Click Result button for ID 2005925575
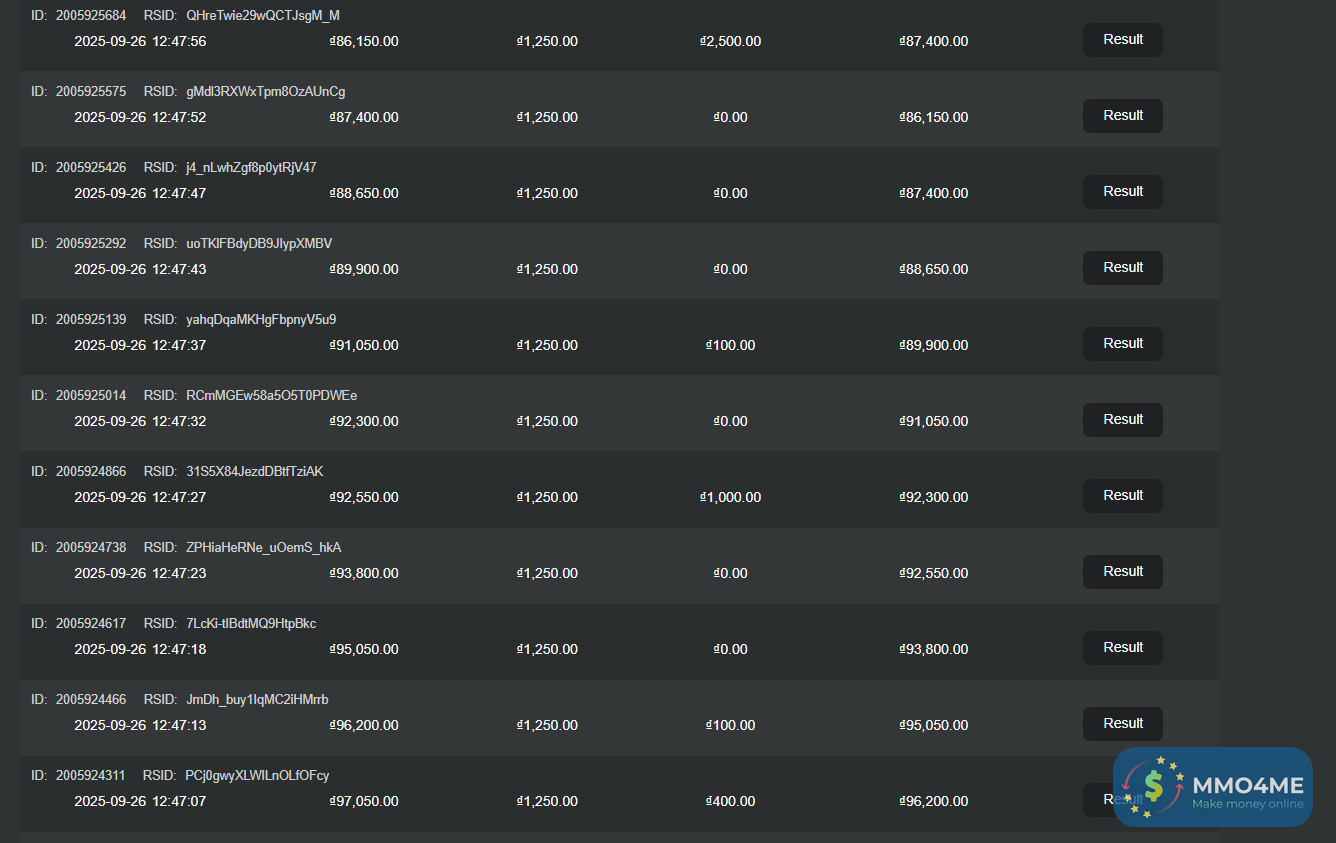1336x843 pixels. [1122, 116]
